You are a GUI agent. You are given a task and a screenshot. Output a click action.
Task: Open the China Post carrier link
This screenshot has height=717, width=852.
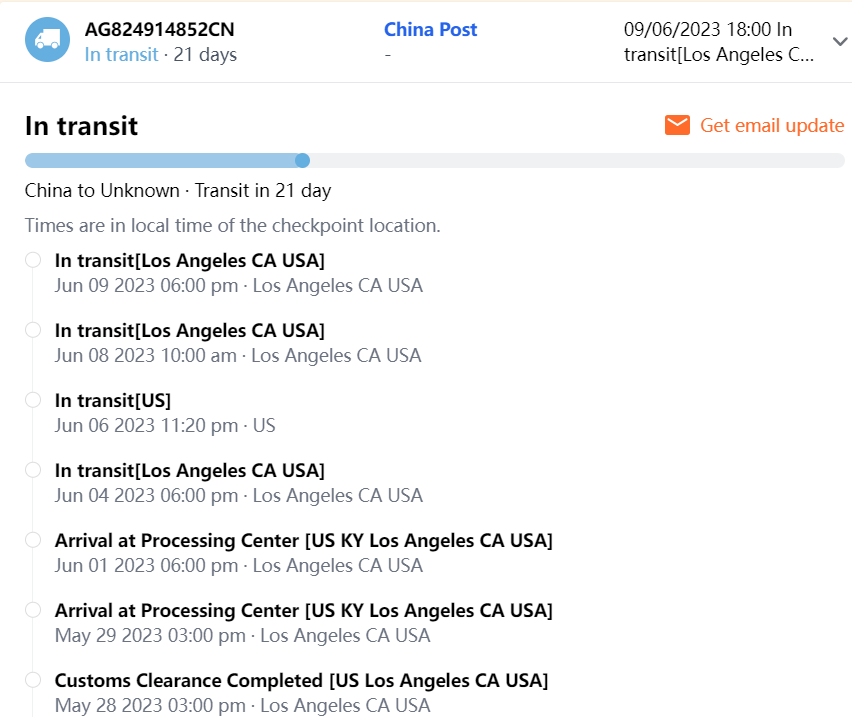[430, 30]
